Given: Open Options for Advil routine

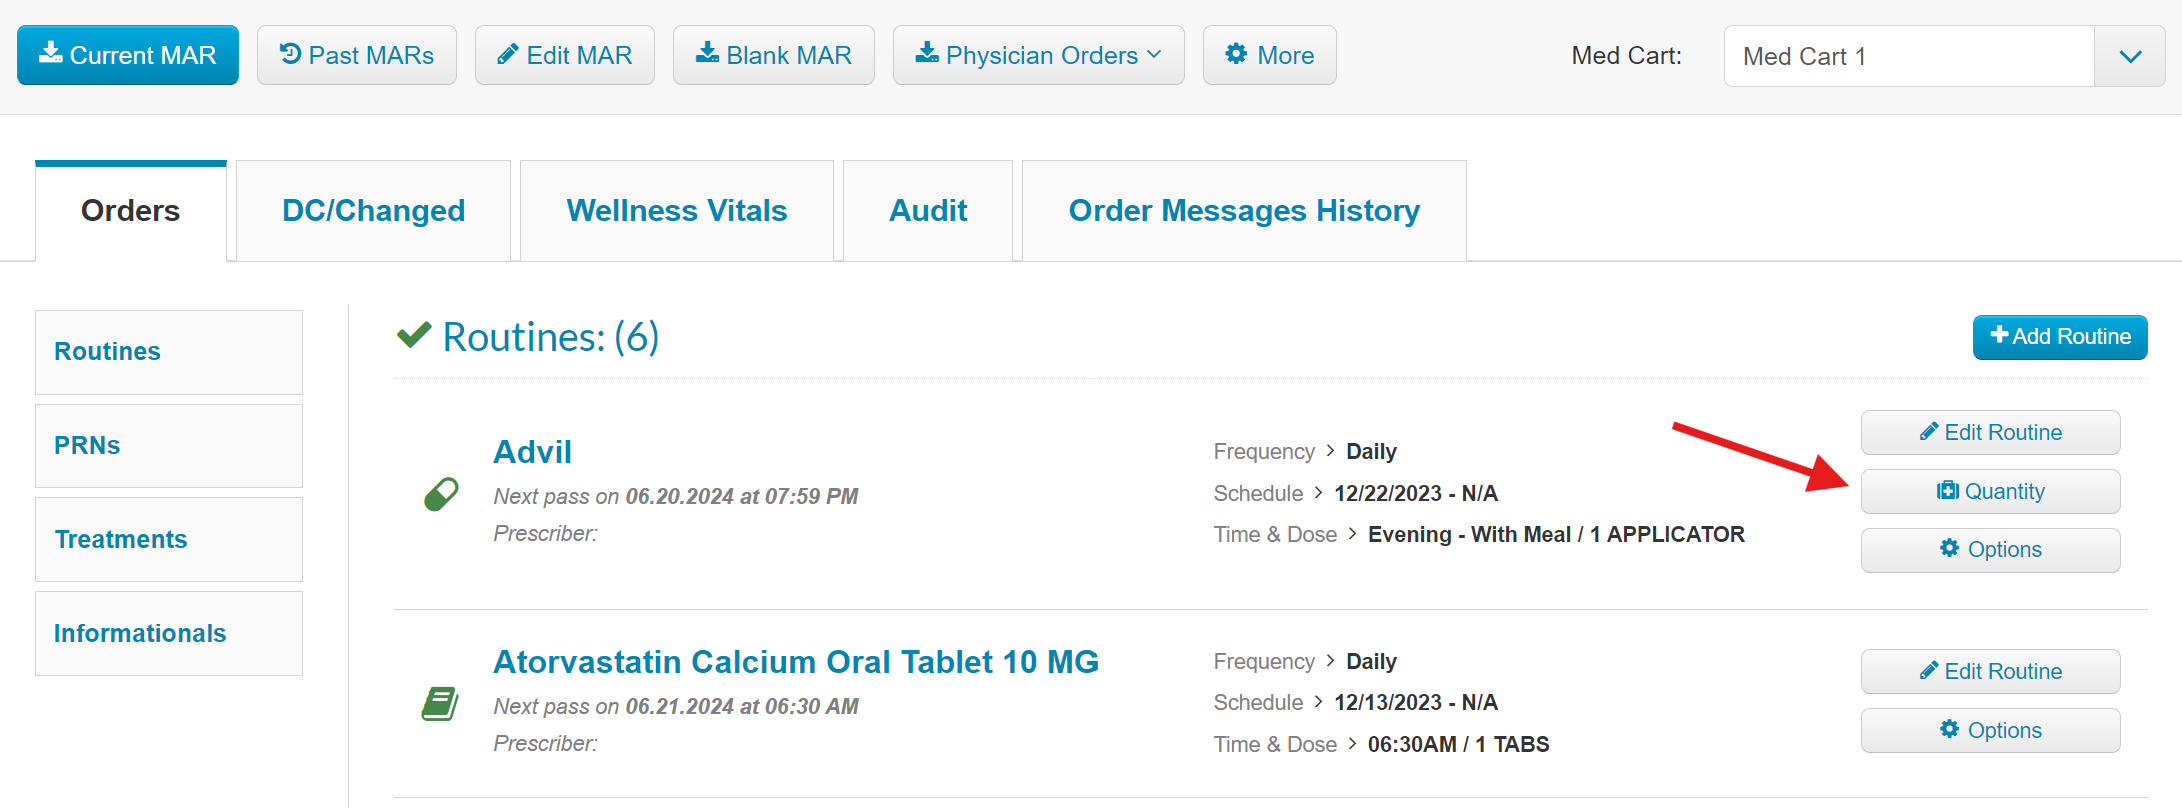Looking at the screenshot, I should [1990, 550].
